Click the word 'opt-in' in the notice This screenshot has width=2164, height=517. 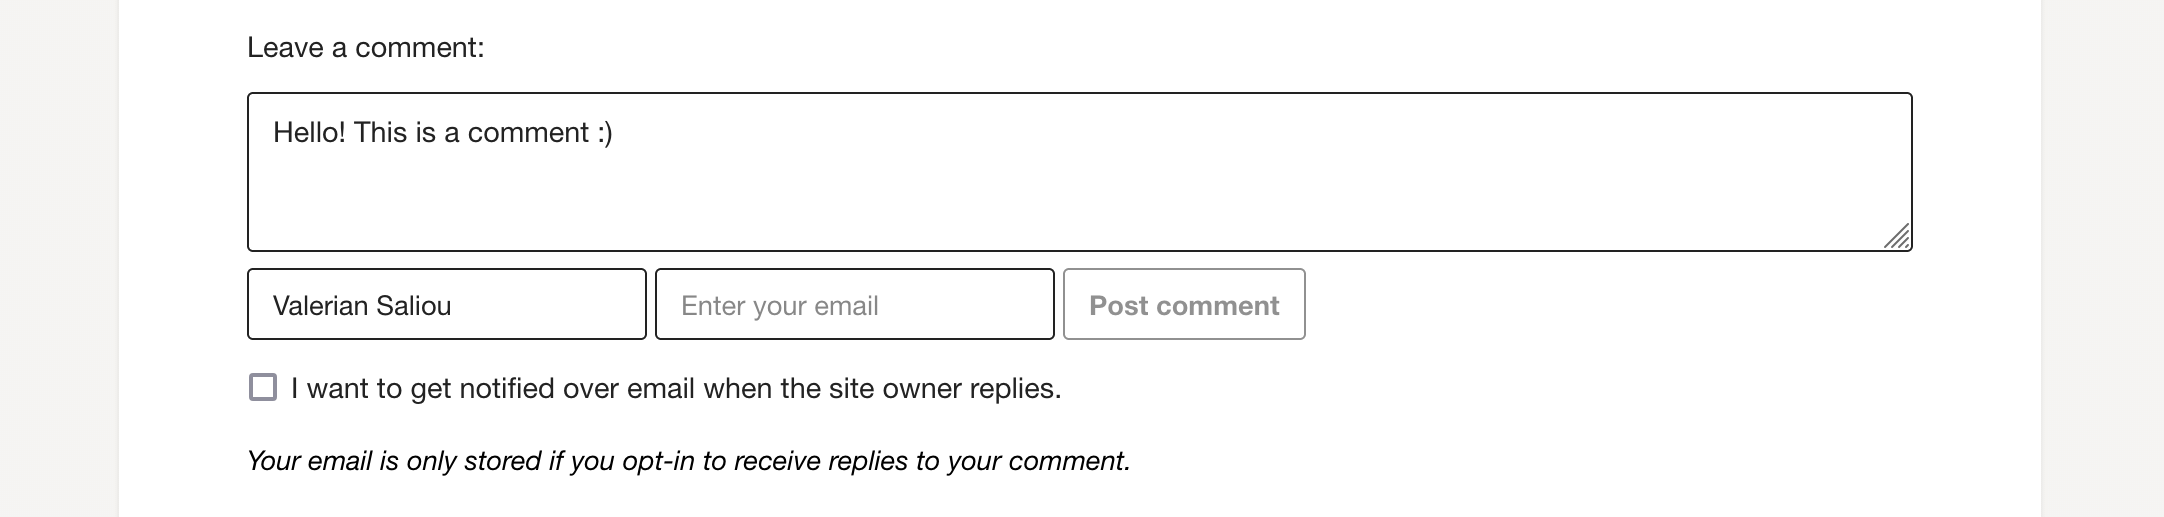[x=658, y=461]
